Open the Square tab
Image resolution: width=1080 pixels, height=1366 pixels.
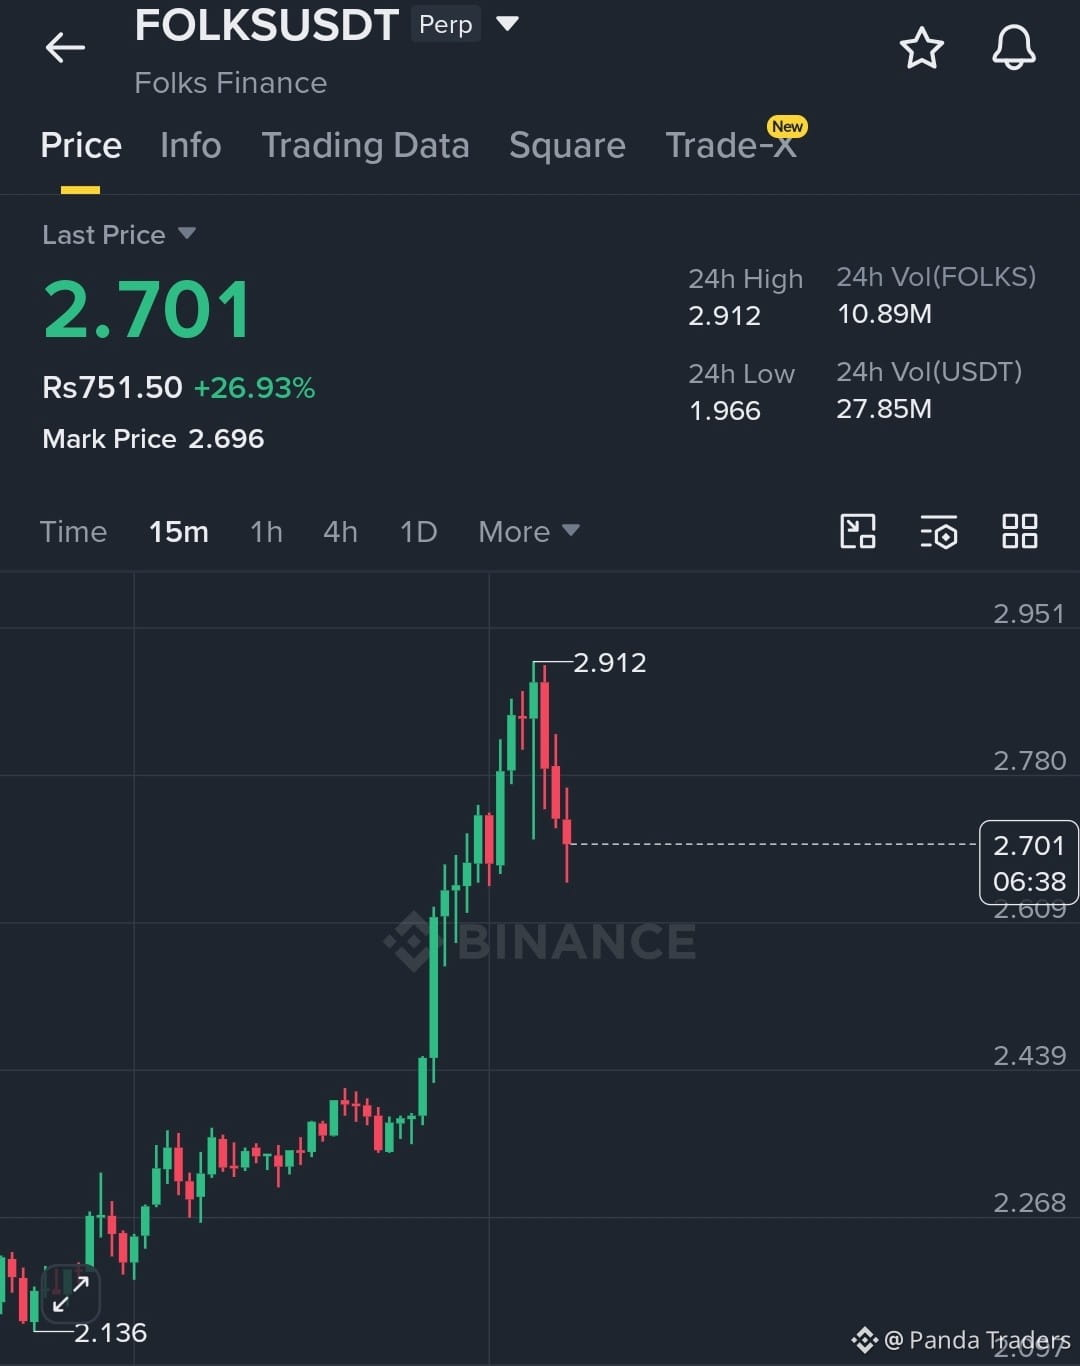click(567, 146)
